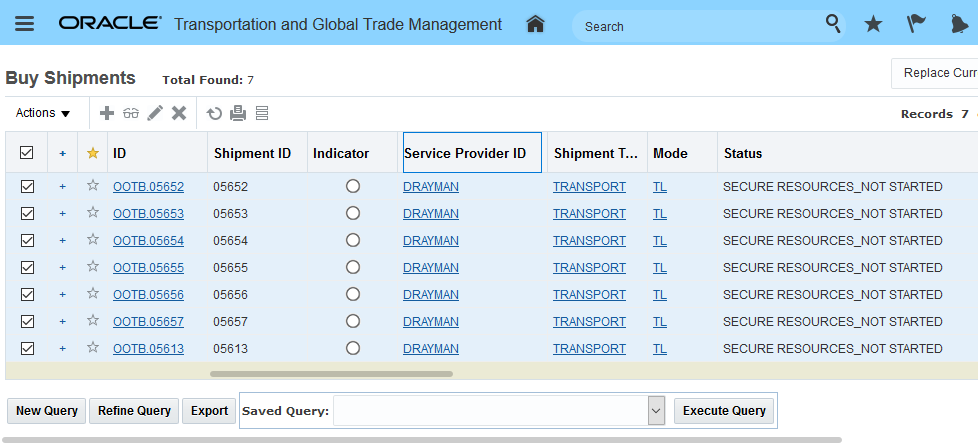This screenshot has width=978, height=445.
Task: Click the Execute Query button
Action: (724, 410)
